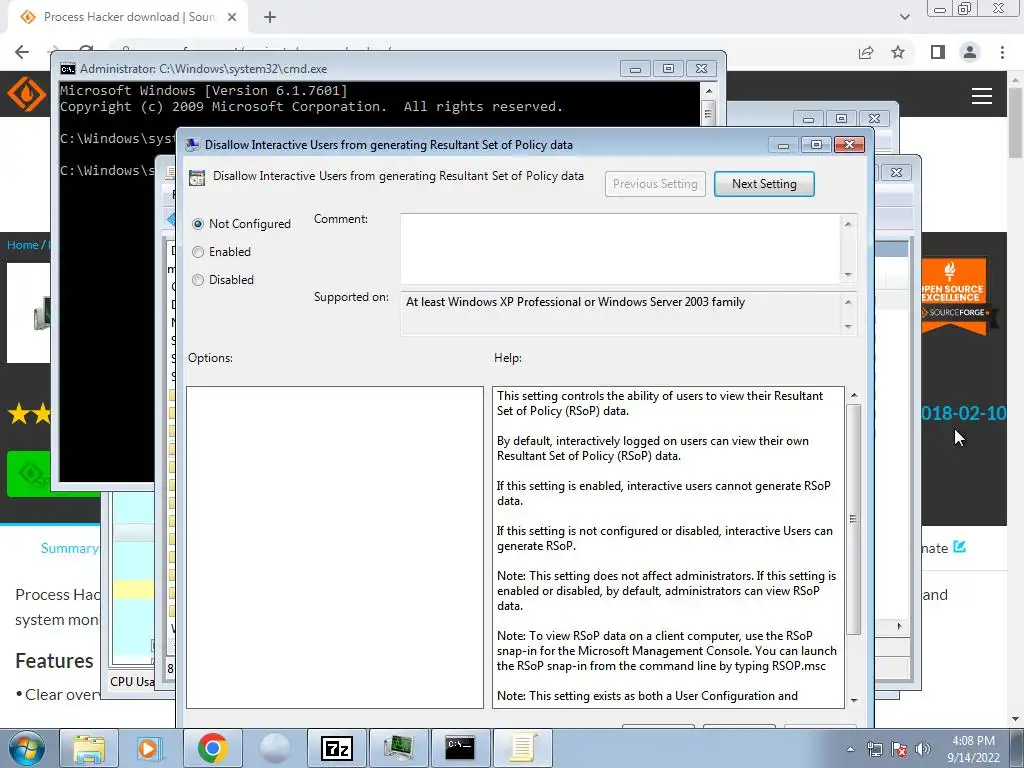Click the cmd.exe window title icon
The width and height of the screenshot is (1024, 768).
[67, 69]
